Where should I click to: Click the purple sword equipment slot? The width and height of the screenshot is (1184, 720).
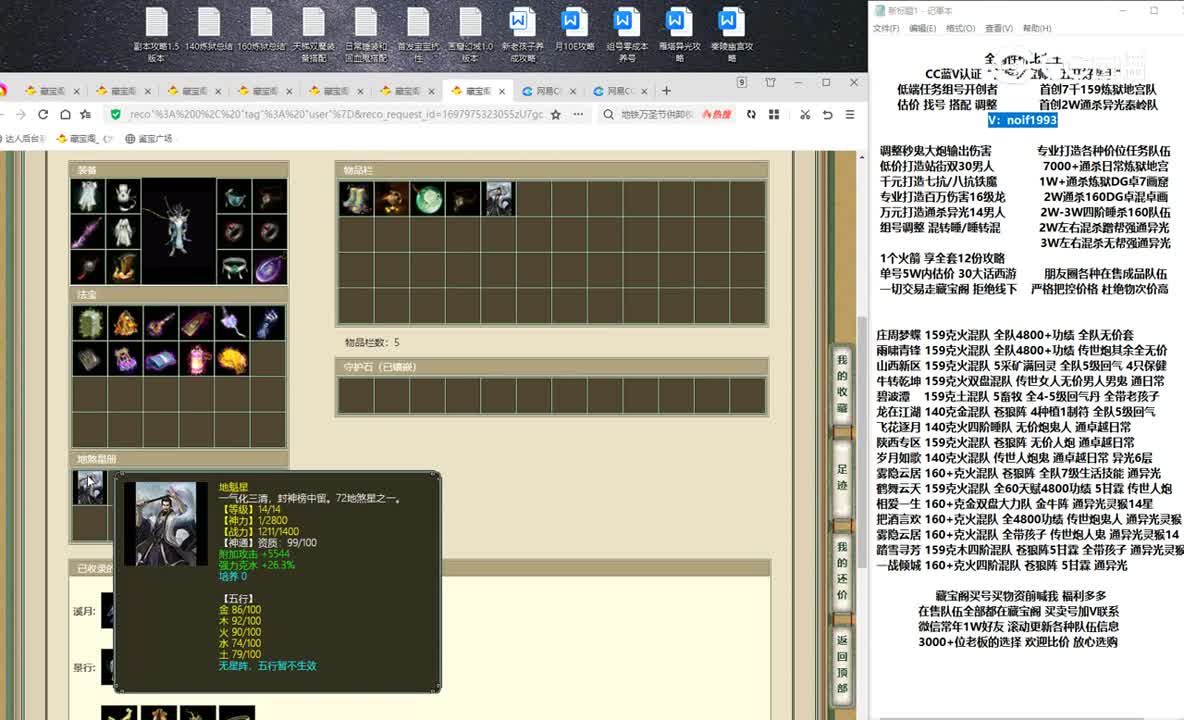88,232
